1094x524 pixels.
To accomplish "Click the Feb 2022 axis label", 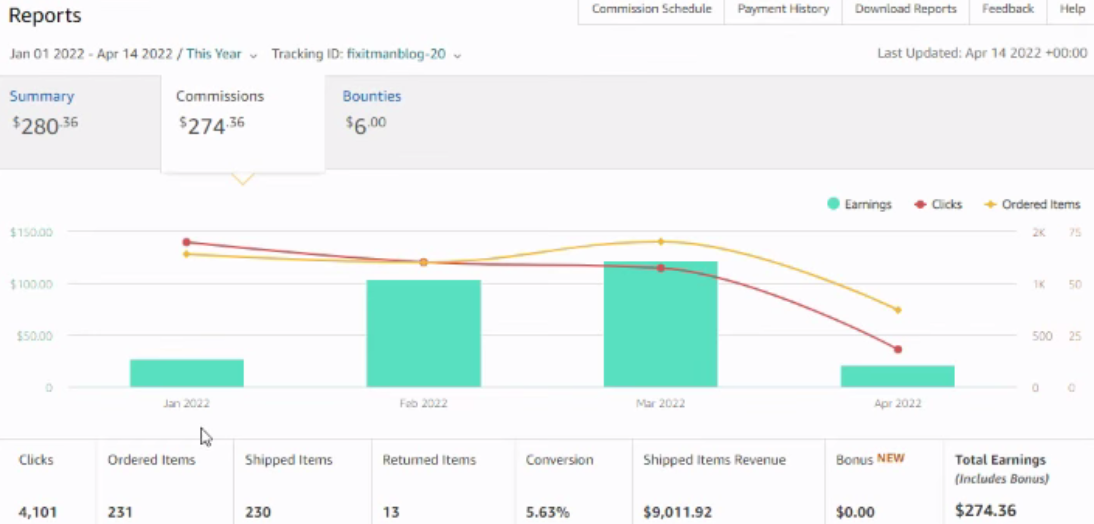I will pos(424,403).
